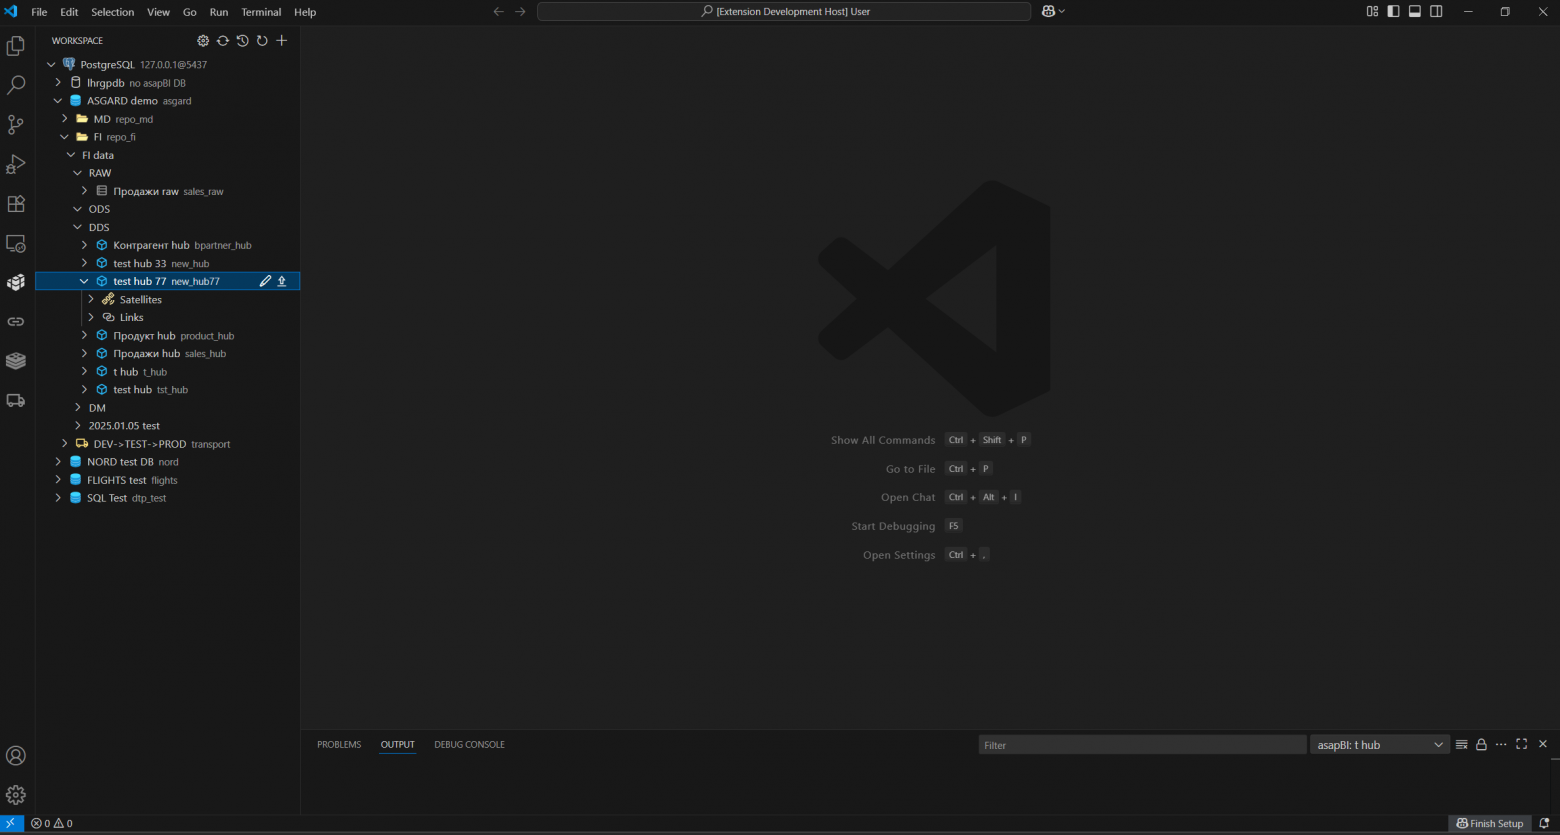The width and height of the screenshot is (1560, 835).
Task: Toggle the bottom panel visibility
Action: tap(1415, 11)
